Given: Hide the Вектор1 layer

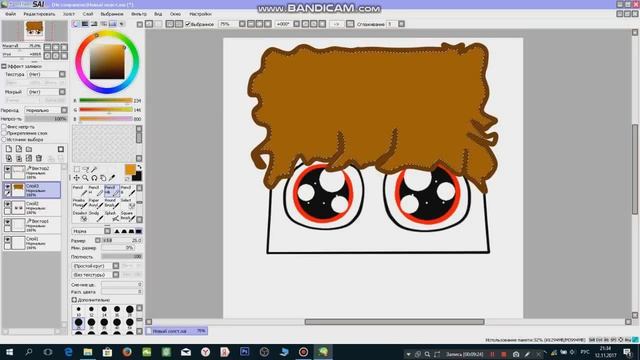Looking at the screenshot, I should [7, 222].
